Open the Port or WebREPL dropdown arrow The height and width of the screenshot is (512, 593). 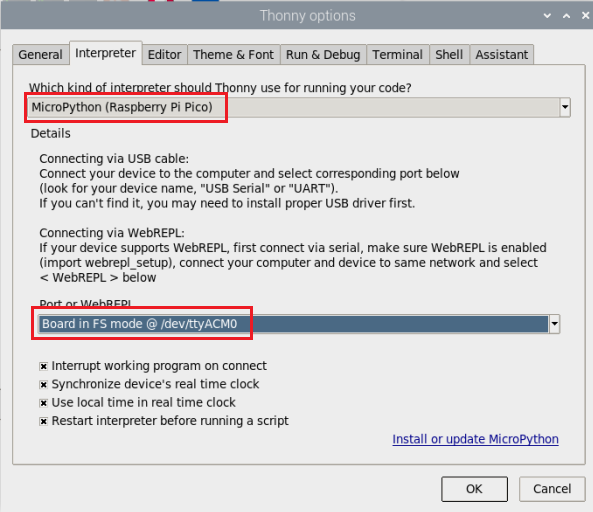(554, 324)
